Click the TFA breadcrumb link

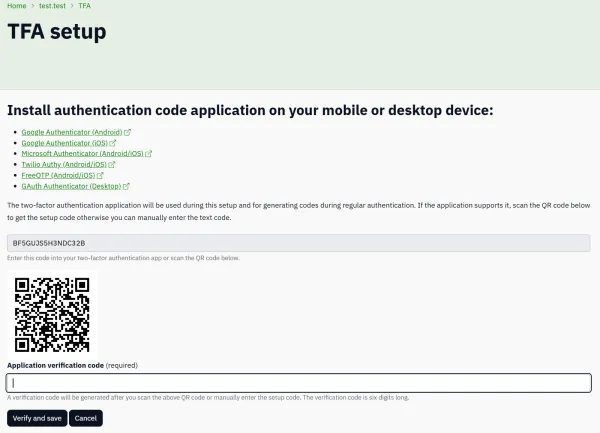(x=85, y=6)
